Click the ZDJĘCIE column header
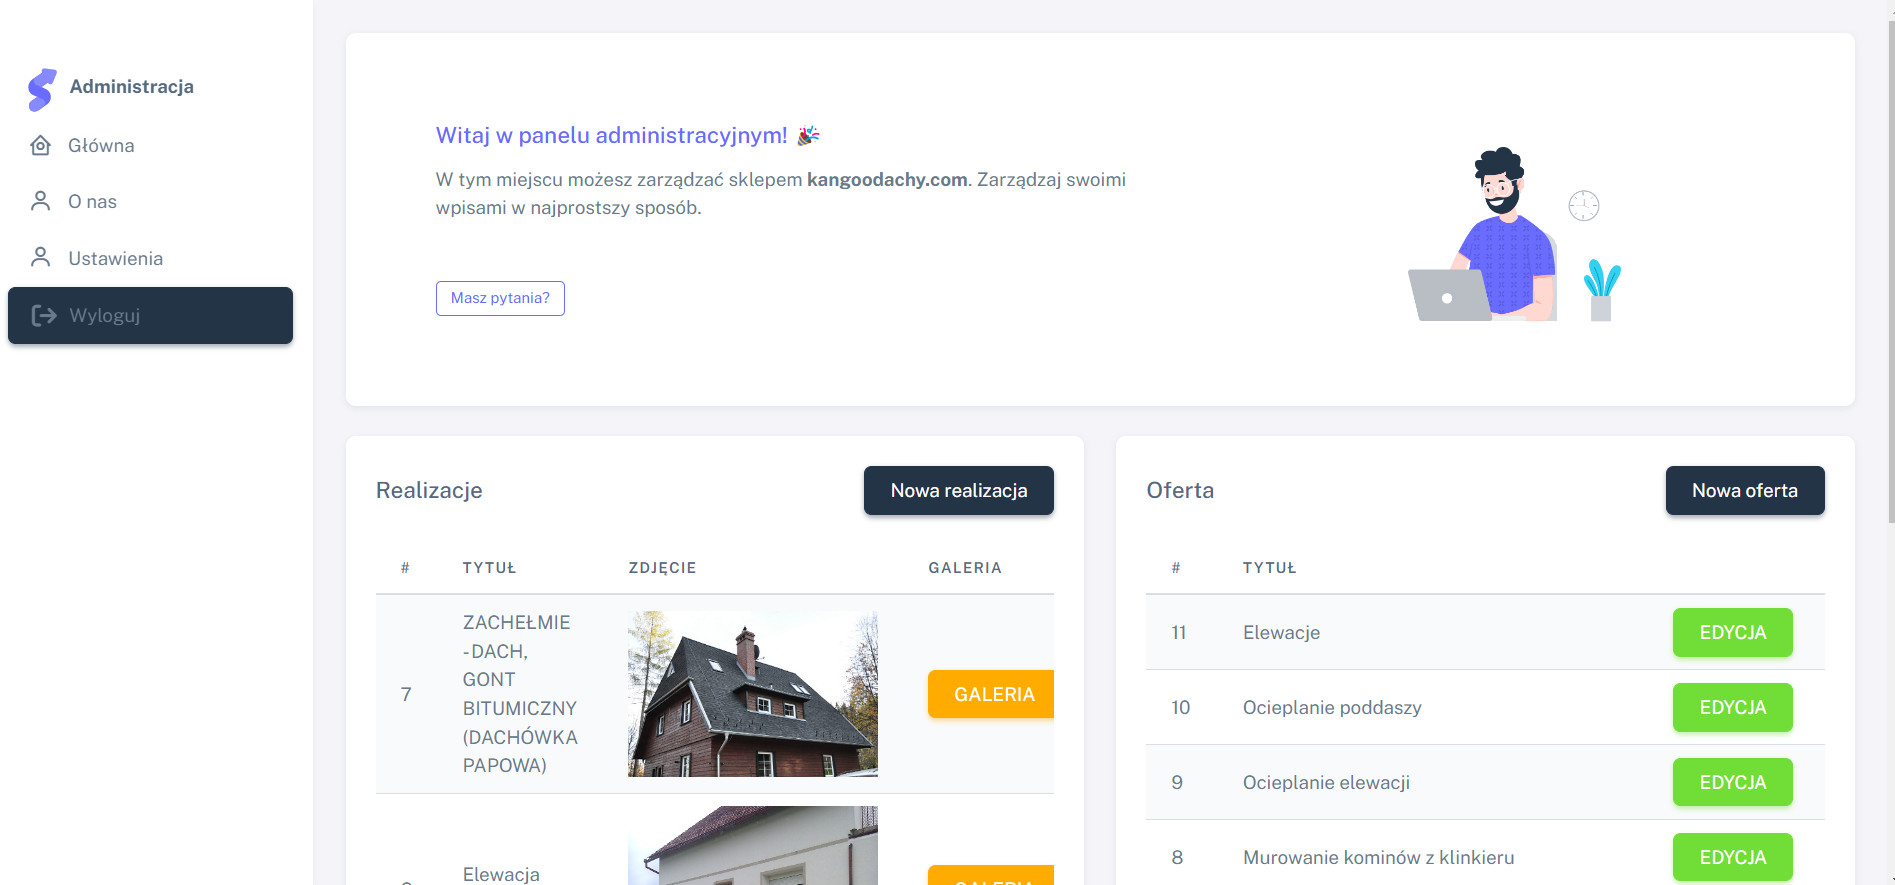 click(x=662, y=568)
